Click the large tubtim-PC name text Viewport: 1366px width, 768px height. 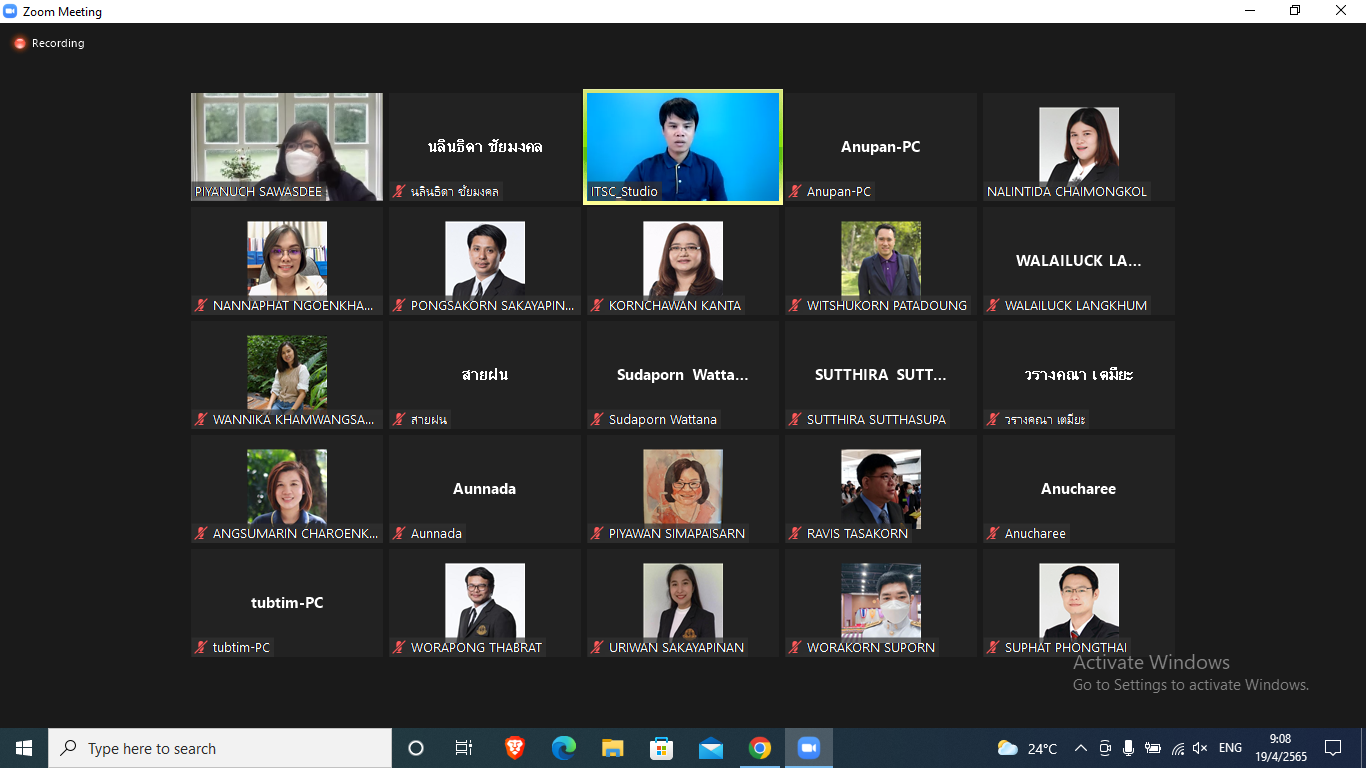pos(287,603)
